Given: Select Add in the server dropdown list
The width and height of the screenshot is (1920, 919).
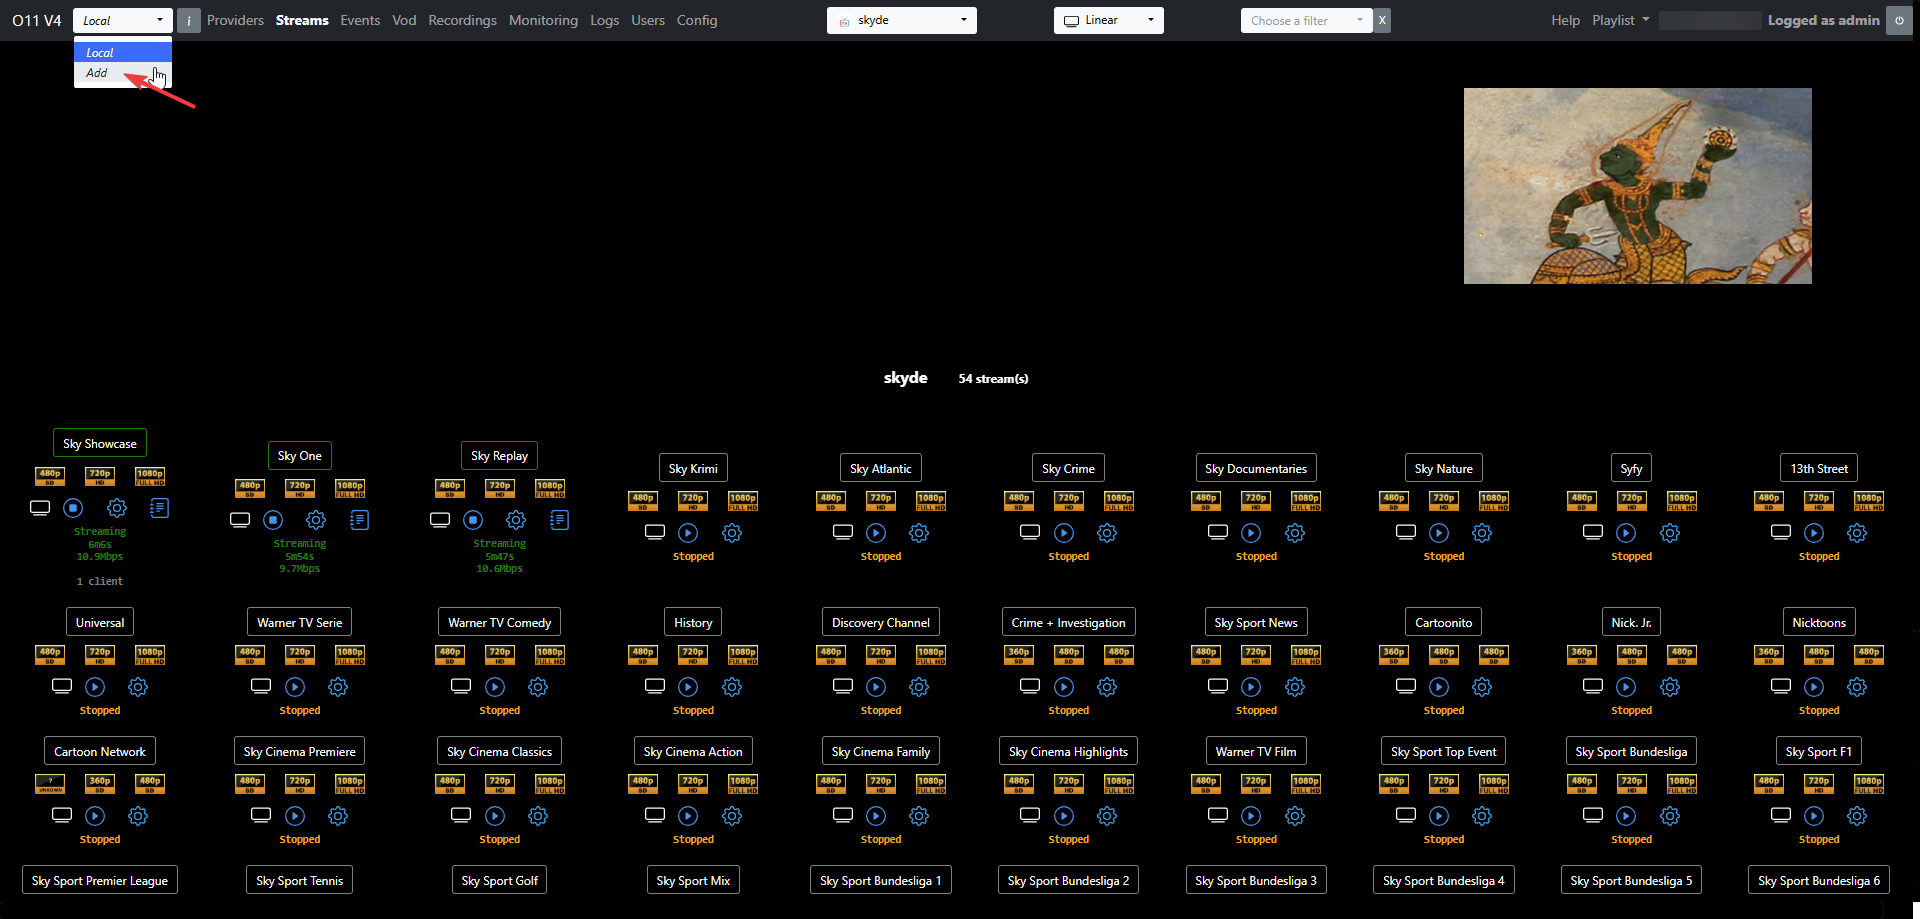Looking at the screenshot, I should click(123, 73).
